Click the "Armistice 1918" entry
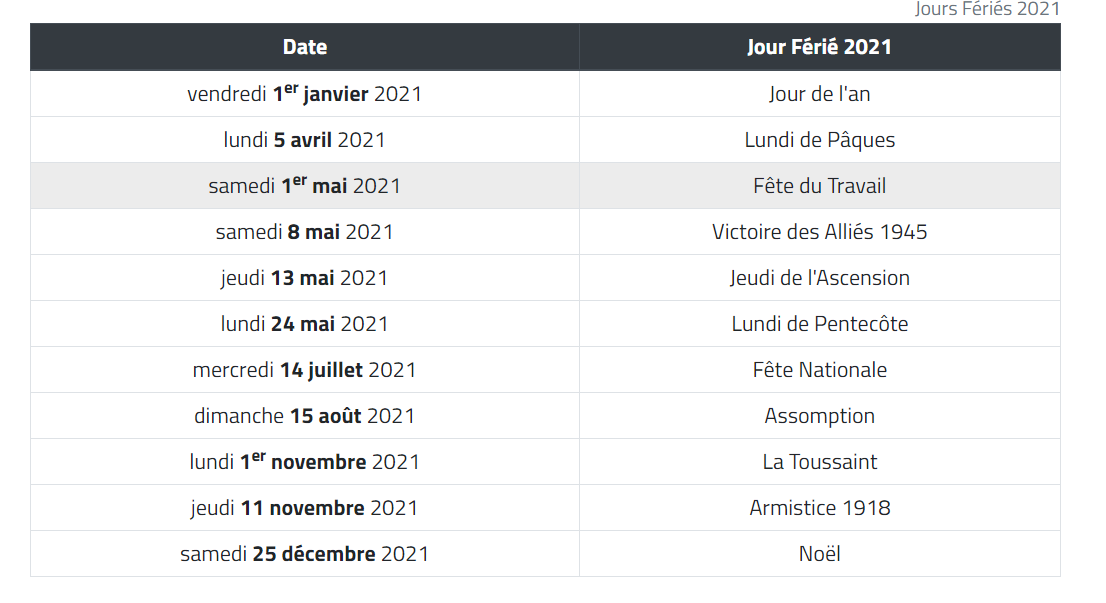 coord(819,508)
